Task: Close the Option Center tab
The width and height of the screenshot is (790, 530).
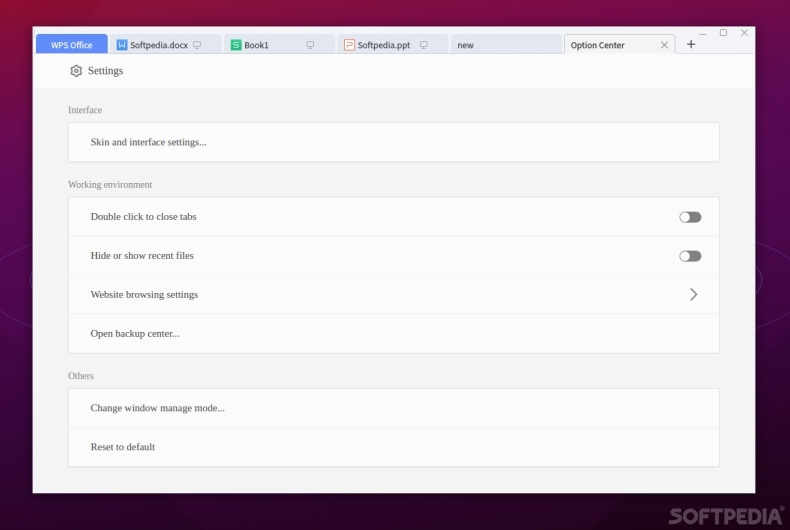Action: 665,45
